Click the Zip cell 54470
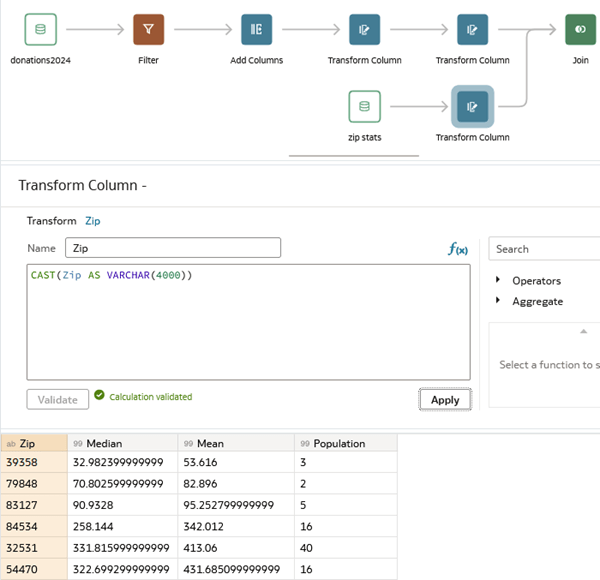600x580 pixels. click(34, 570)
